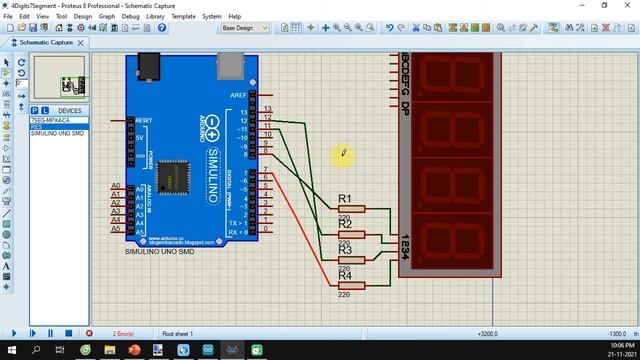Toggle the Wire Autorouter icon
The width and height of the screenshot is (640, 360).
coord(553,28)
